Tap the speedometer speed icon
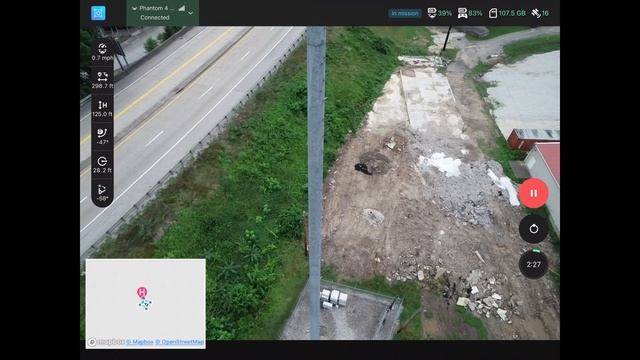Image resolution: width=640 pixels, height=360 pixels. (102, 49)
